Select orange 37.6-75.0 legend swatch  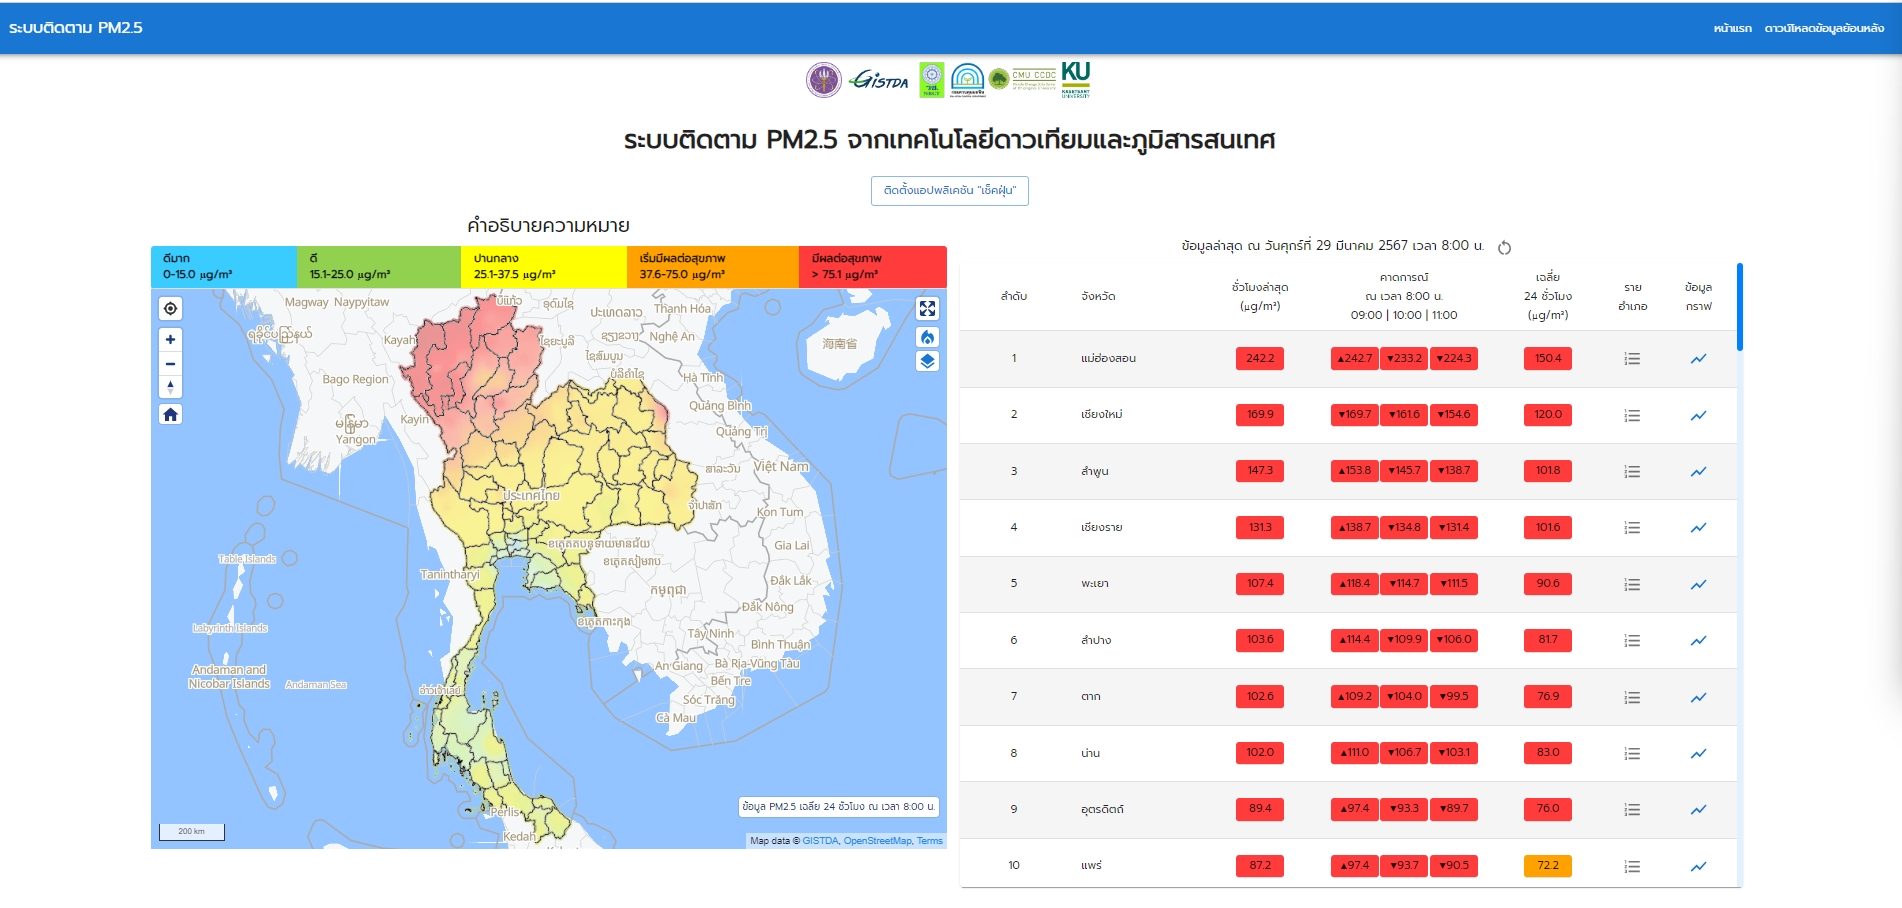tap(712, 267)
